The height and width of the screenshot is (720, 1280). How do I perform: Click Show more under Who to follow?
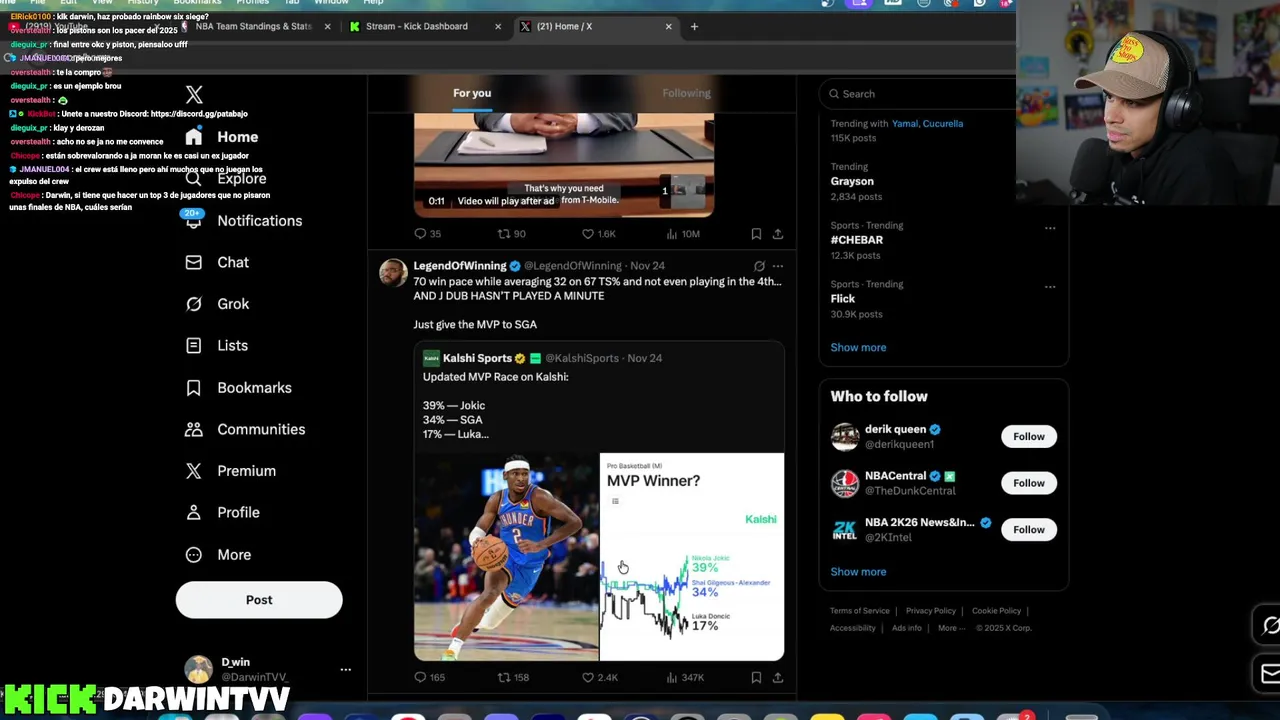[858, 572]
